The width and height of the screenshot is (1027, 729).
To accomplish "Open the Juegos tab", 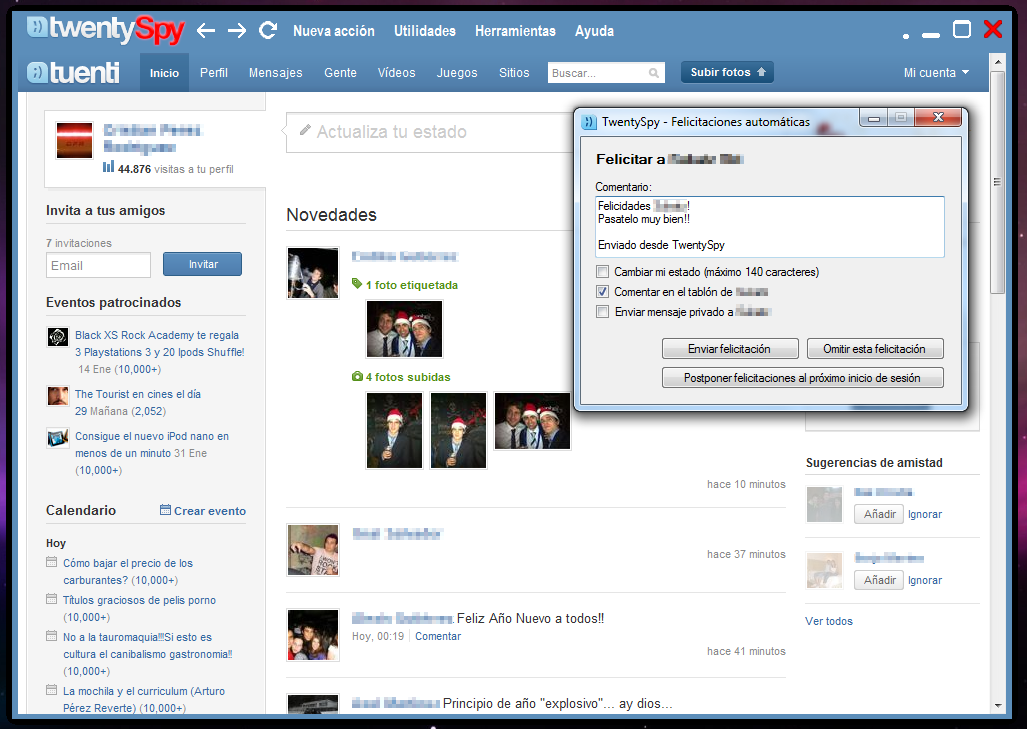I will [457, 73].
